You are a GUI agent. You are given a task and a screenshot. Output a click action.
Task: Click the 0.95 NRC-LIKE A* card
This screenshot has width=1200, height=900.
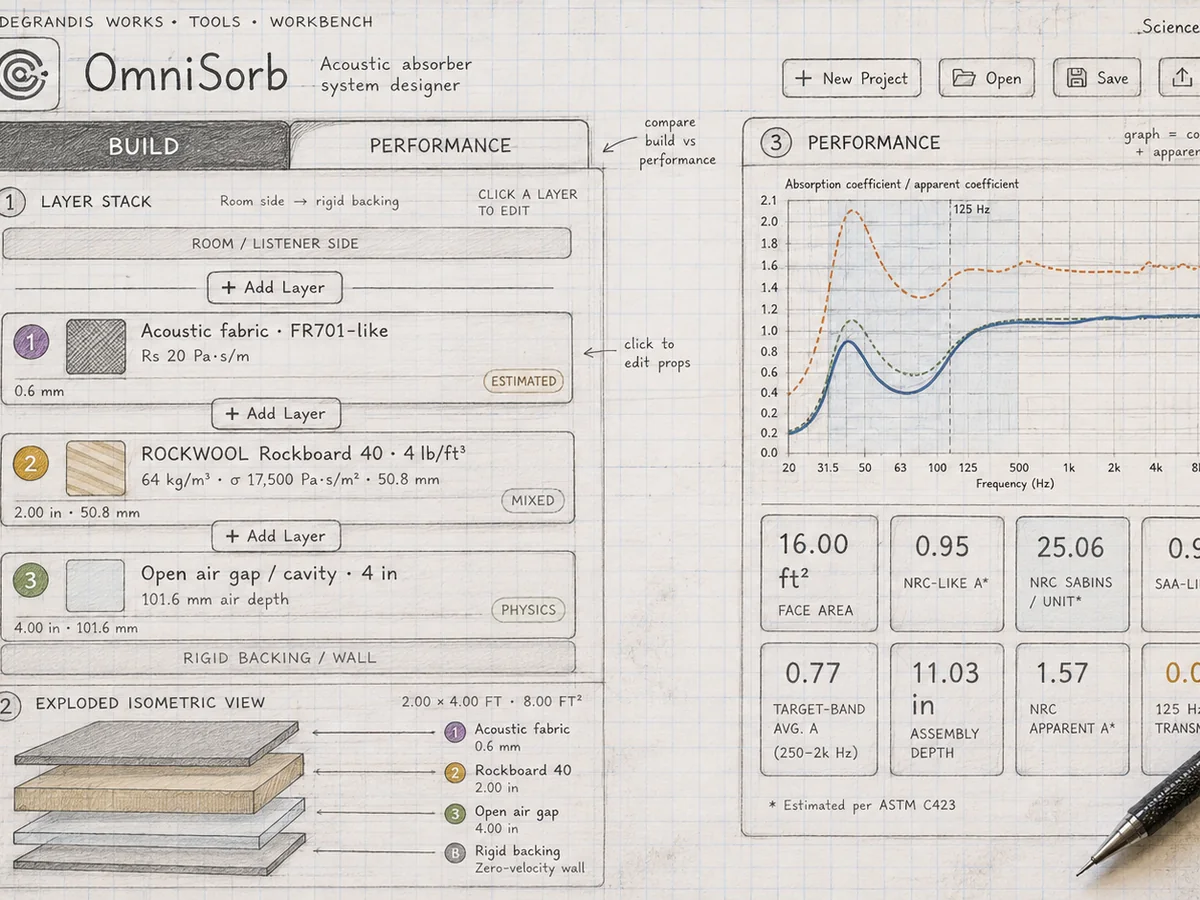pos(947,573)
